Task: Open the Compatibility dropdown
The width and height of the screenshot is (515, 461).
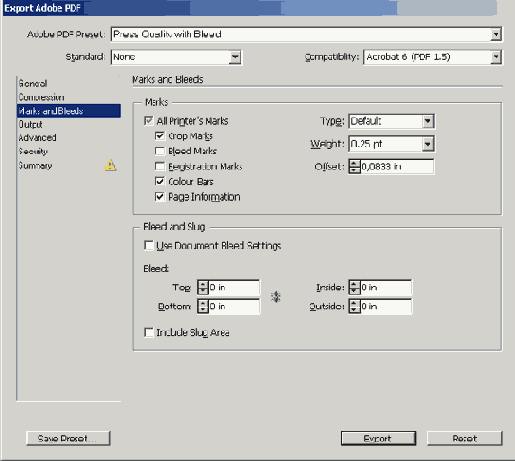Action: (x=496, y=57)
